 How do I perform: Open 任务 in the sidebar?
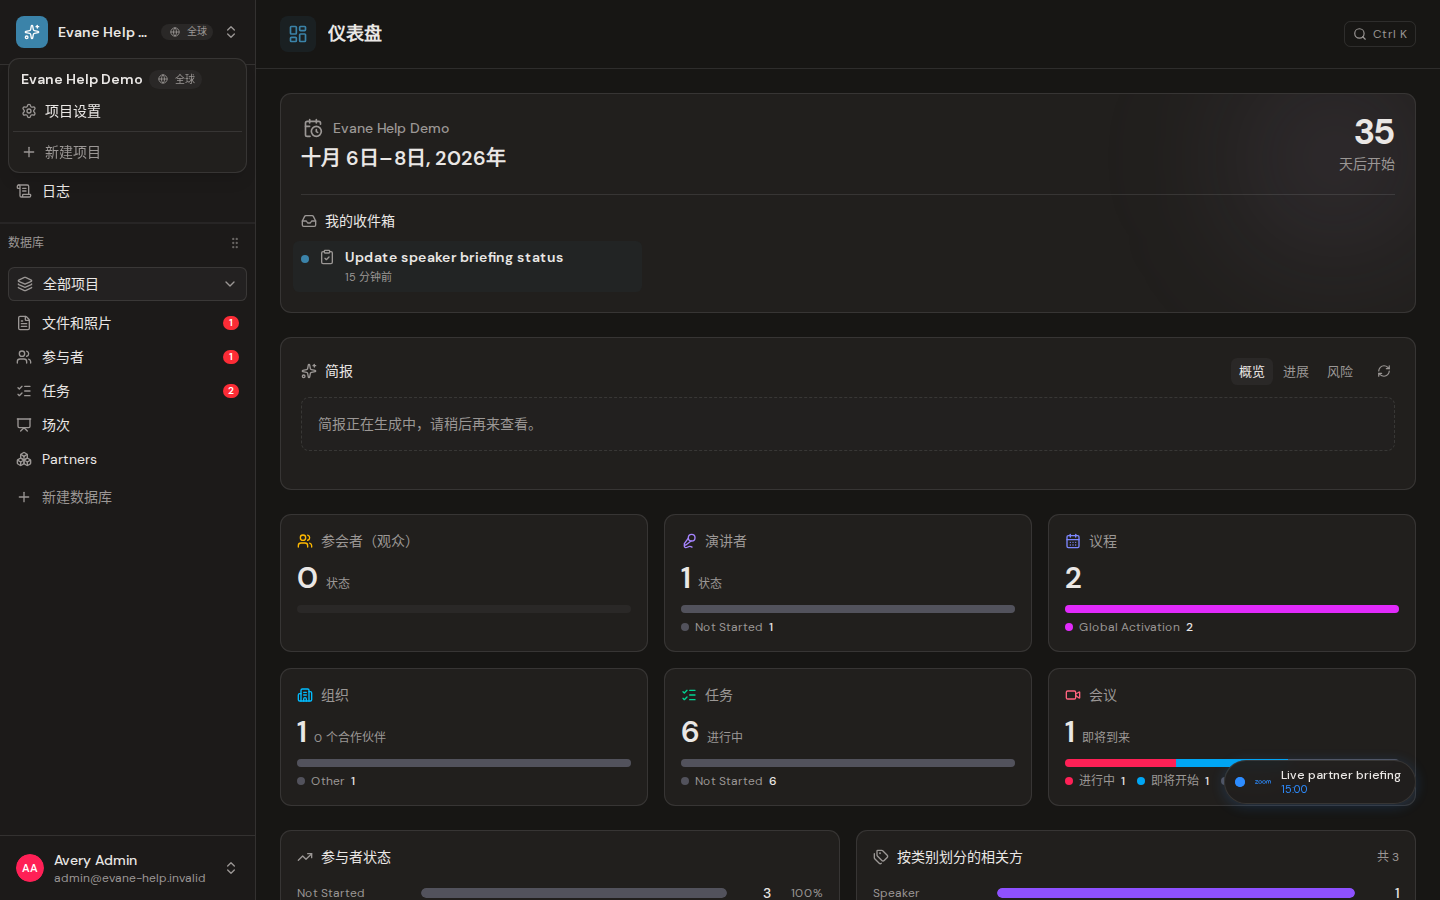tap(127, 391)
